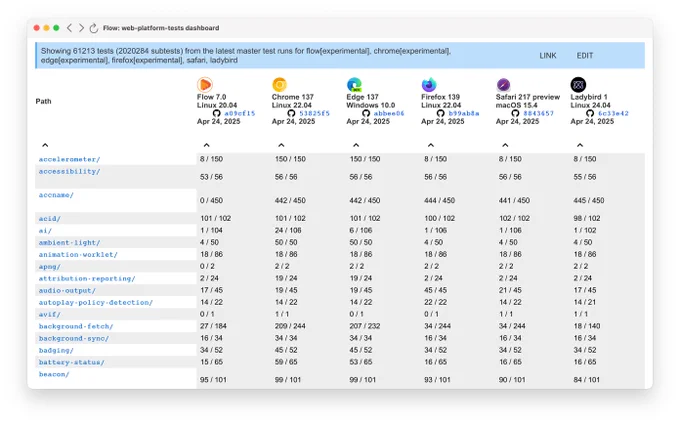Open the accessibility/ directory
The width and height of the screenshot is (680, 425).
69,171
